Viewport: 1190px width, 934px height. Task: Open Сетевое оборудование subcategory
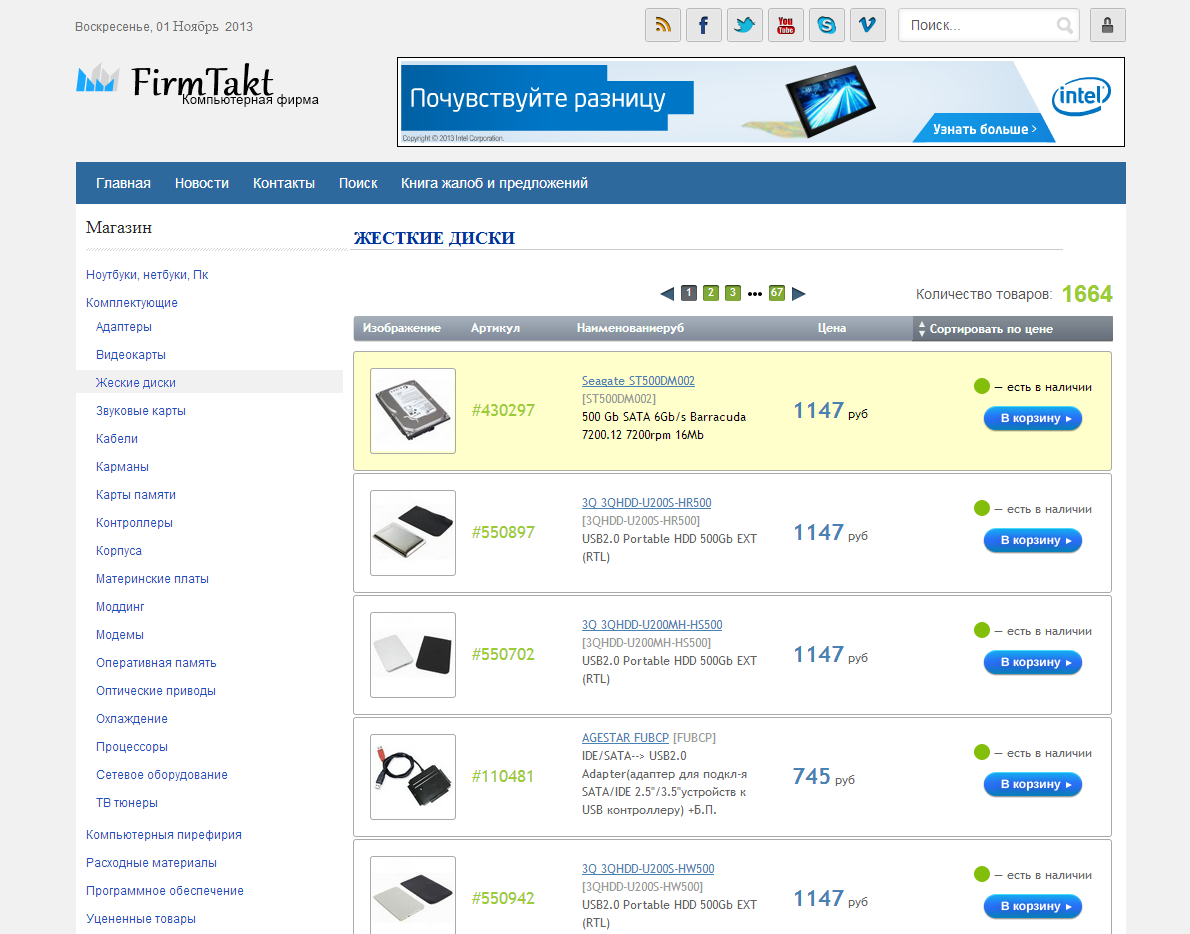[x=162, y=775]
